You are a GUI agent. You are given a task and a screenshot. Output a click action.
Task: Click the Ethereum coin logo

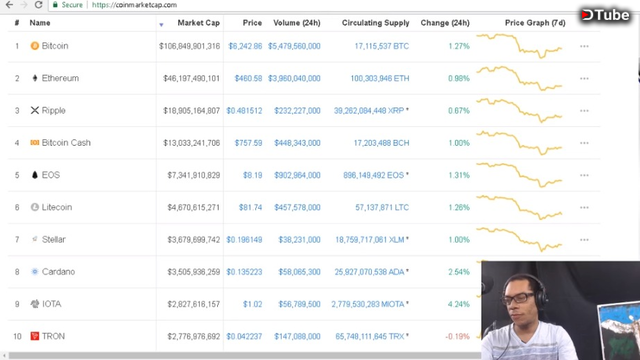(x=35, y=78)
